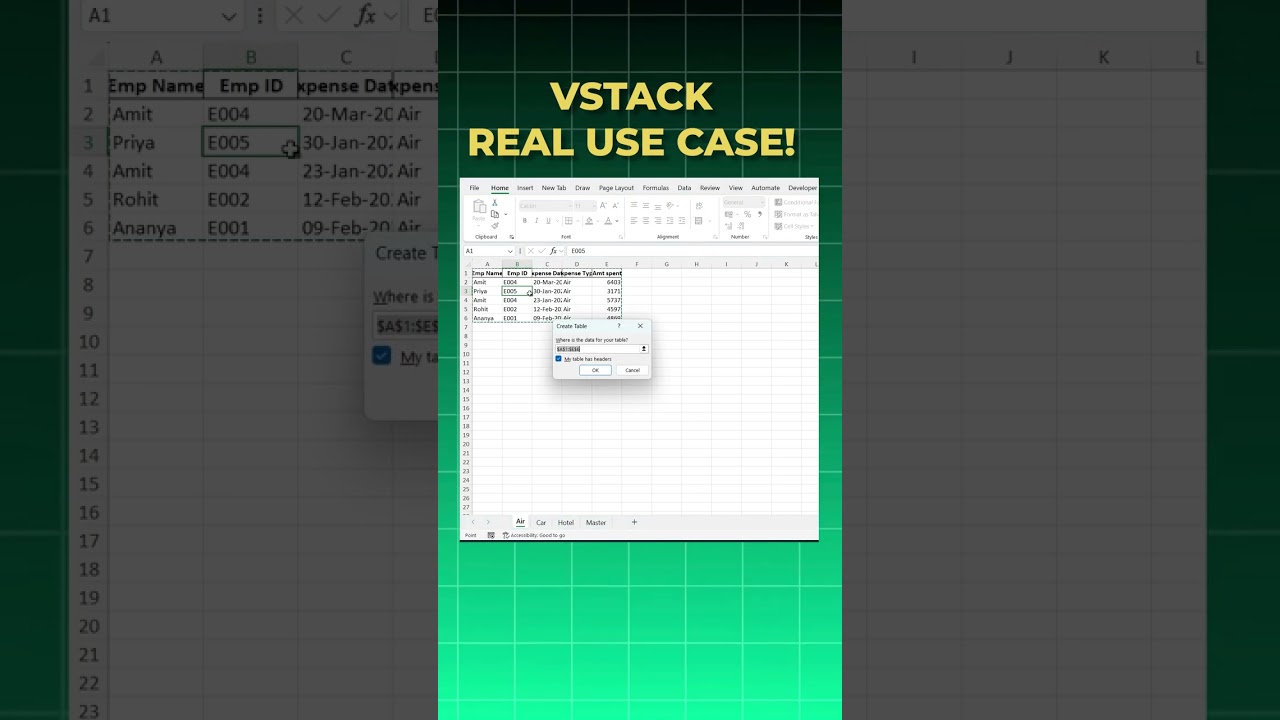Click the Bottom Align icon
Image resolution: width=1280 pixels, height=720 pixels.
click(x=658, y=206)
